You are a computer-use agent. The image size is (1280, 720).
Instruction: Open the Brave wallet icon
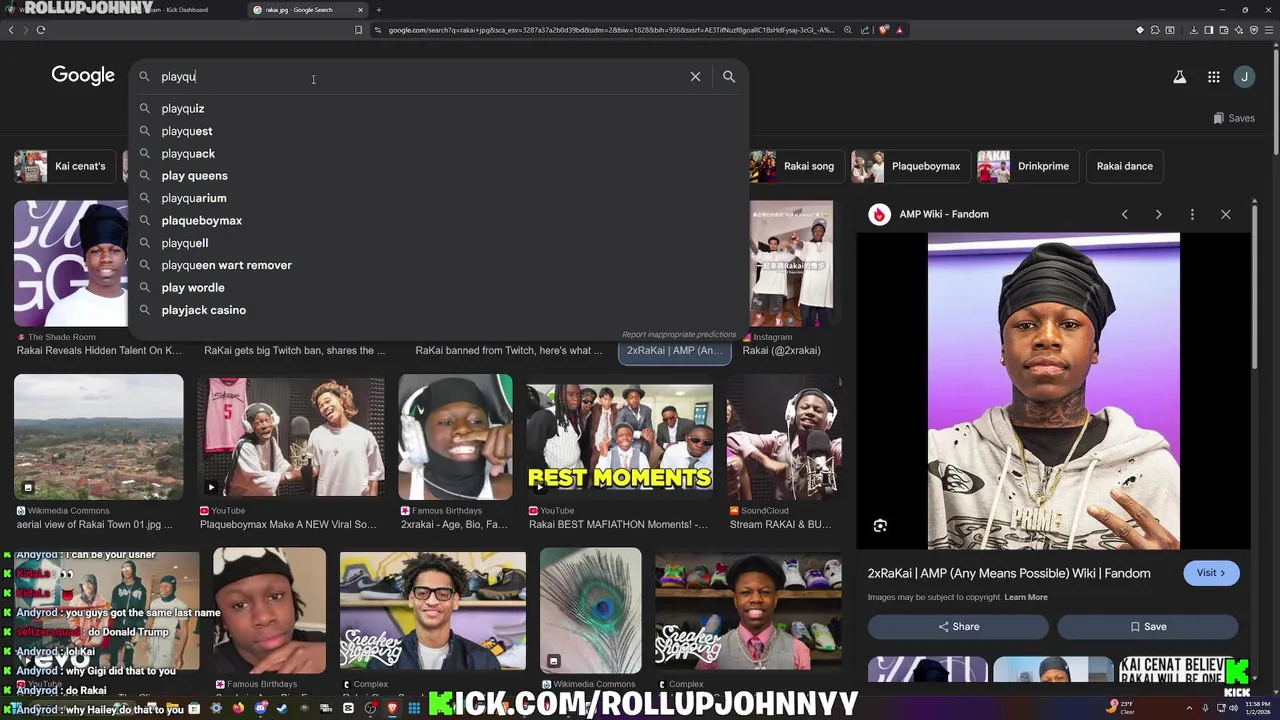tap(1223, 30)
